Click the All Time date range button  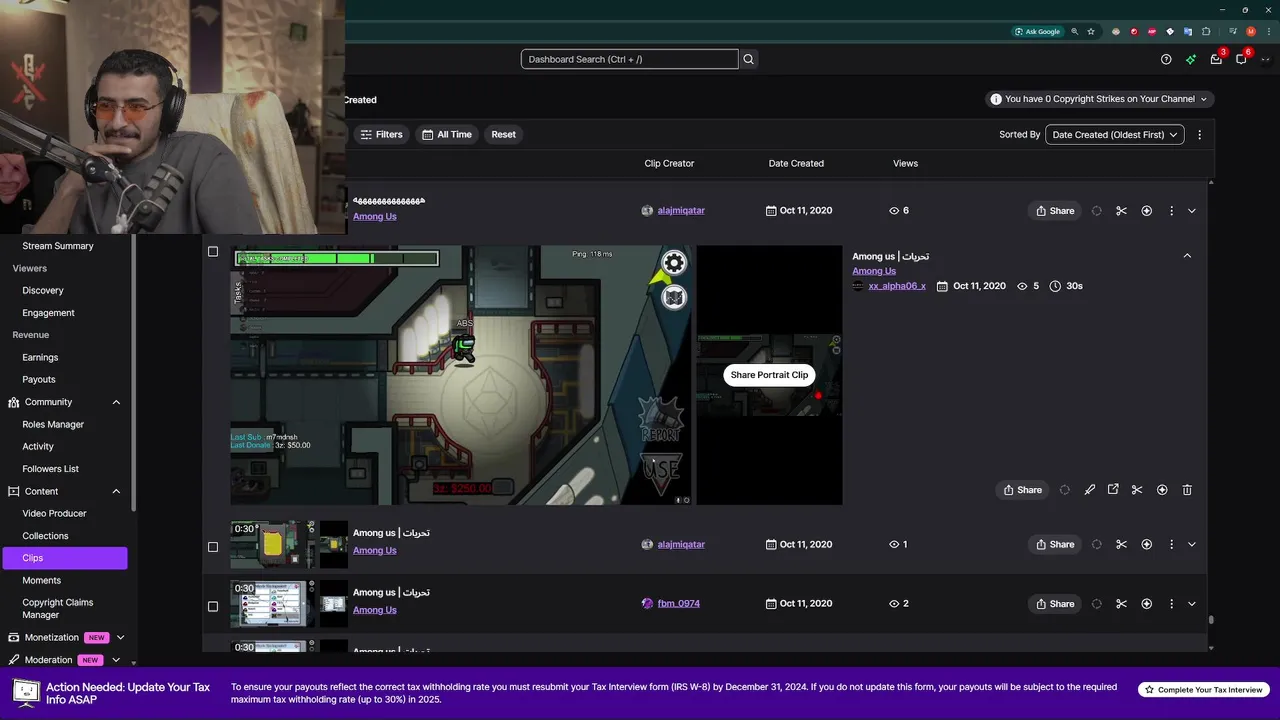pos(446,134)
